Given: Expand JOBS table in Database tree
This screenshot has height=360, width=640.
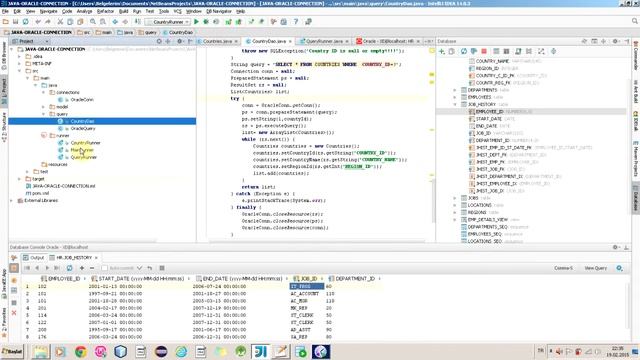Looking at the screenshot, I should (455, 198).
